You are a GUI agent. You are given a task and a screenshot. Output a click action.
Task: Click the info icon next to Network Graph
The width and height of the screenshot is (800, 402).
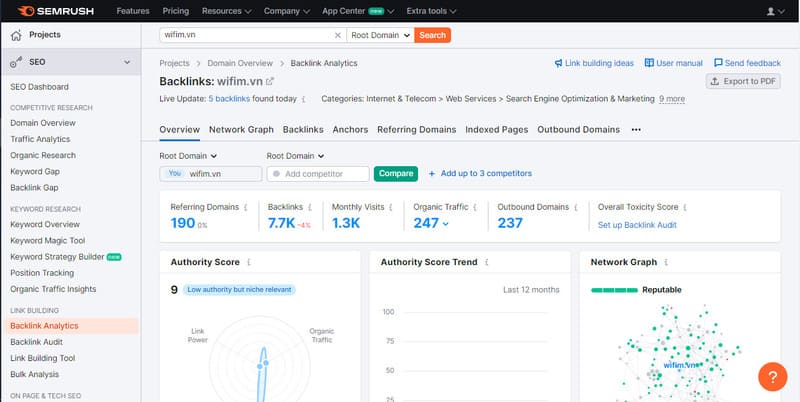click(666, 262)
